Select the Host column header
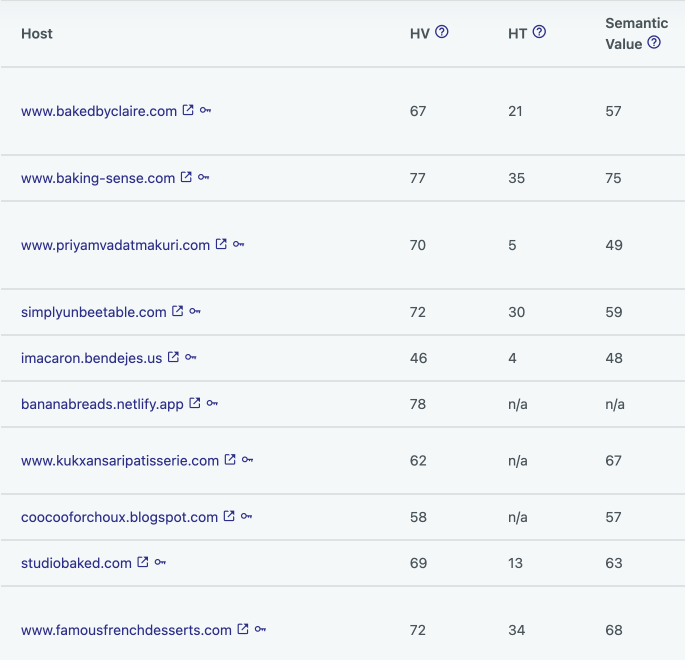 pyautogui.click(x=37, y=34)
